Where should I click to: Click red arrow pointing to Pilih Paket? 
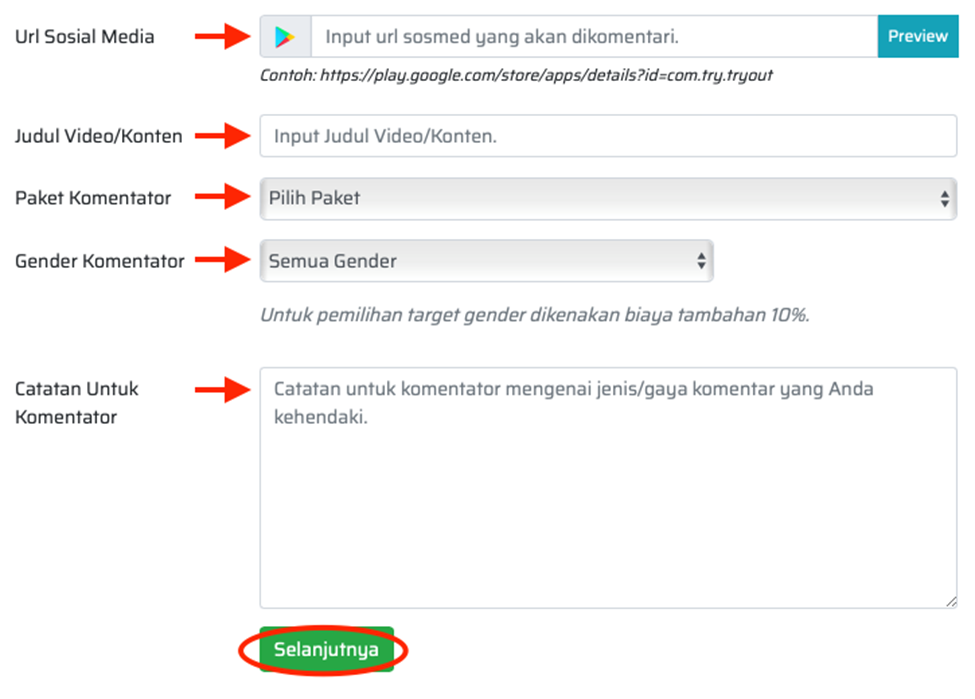pyautogui.click(x=221, y=198)
